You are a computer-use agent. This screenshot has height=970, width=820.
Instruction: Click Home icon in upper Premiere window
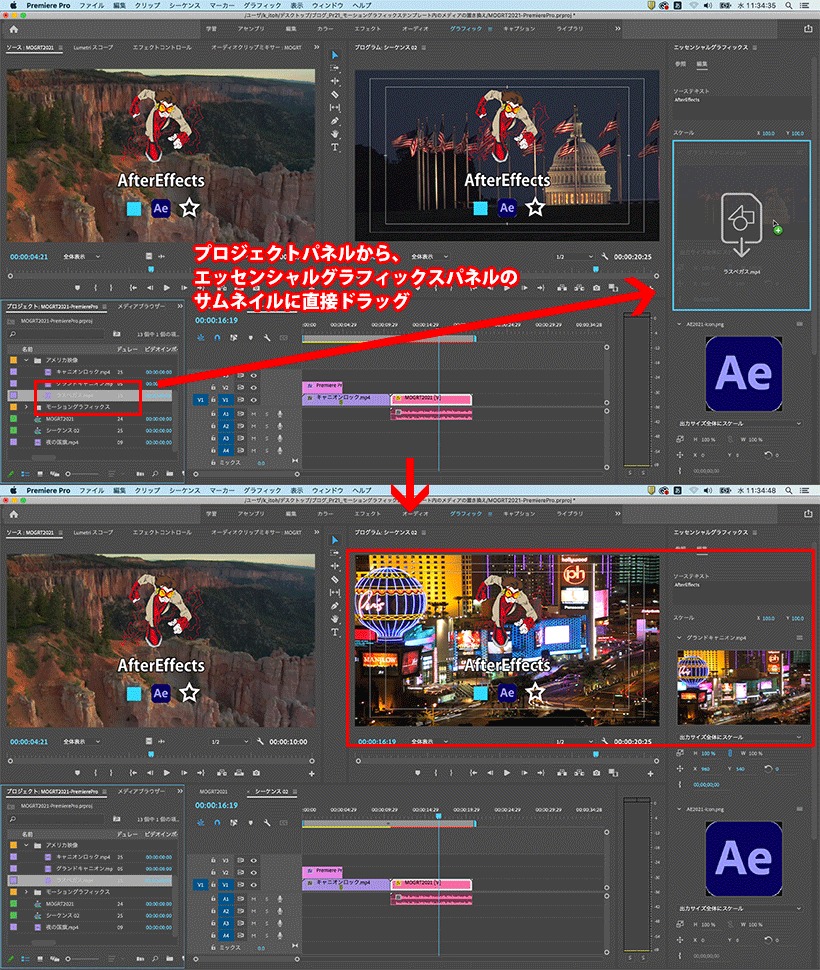(x=14, y=29)
